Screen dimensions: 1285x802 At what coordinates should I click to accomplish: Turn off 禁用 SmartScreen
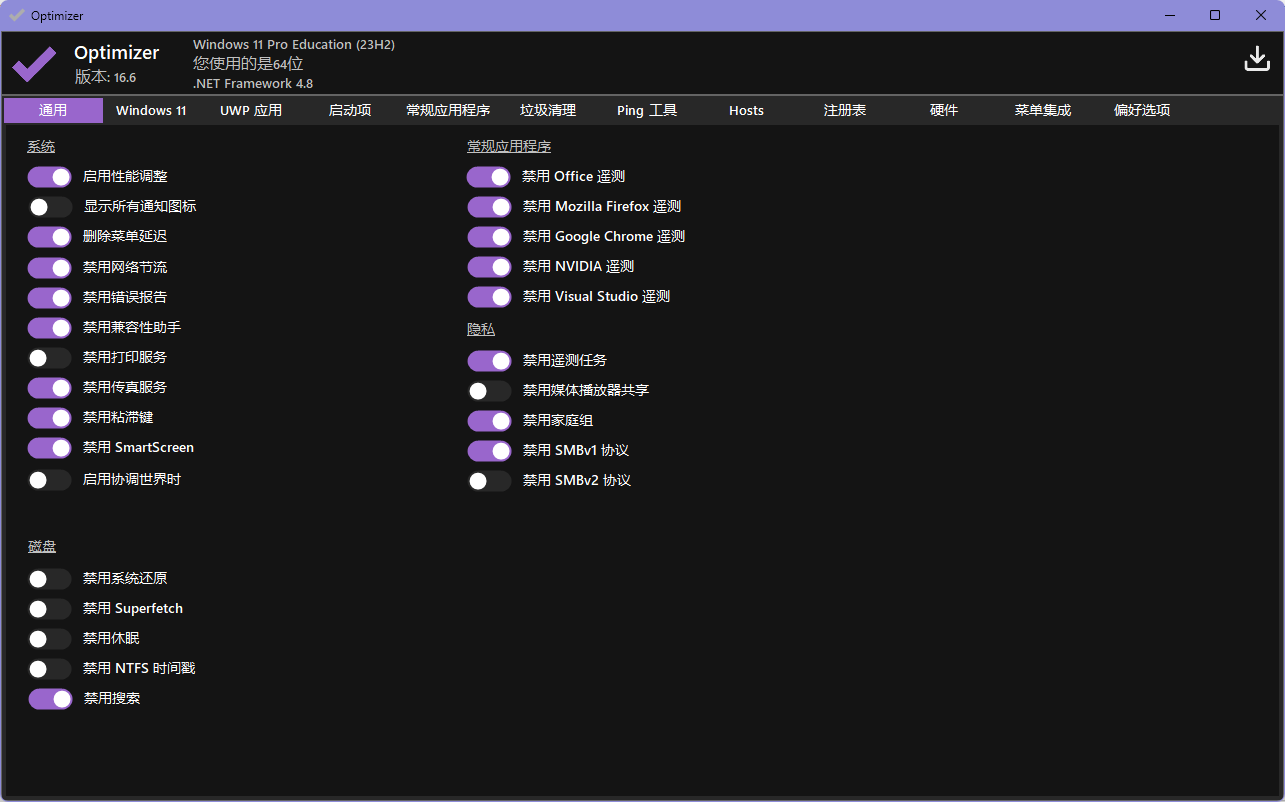point(49,448)
